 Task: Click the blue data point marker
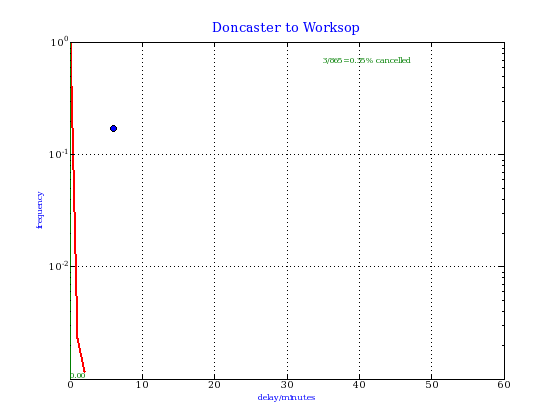coord(114,128)
